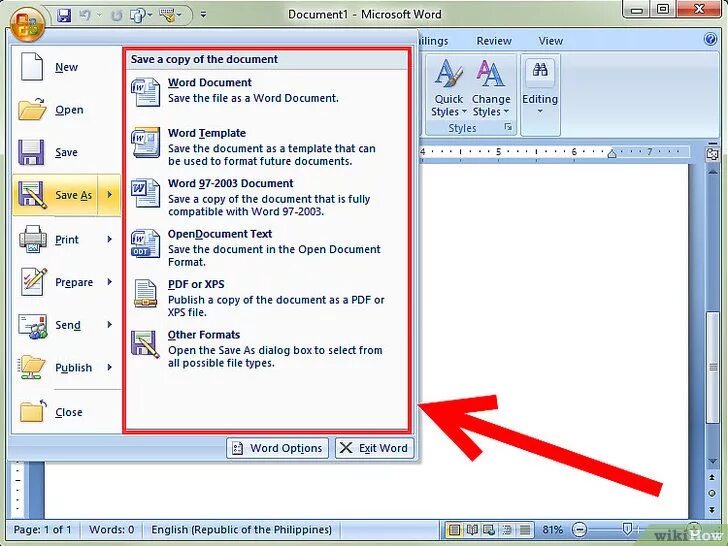Switch to Web Layout view
Screen dimensions: 728x546
click(489, 530)
